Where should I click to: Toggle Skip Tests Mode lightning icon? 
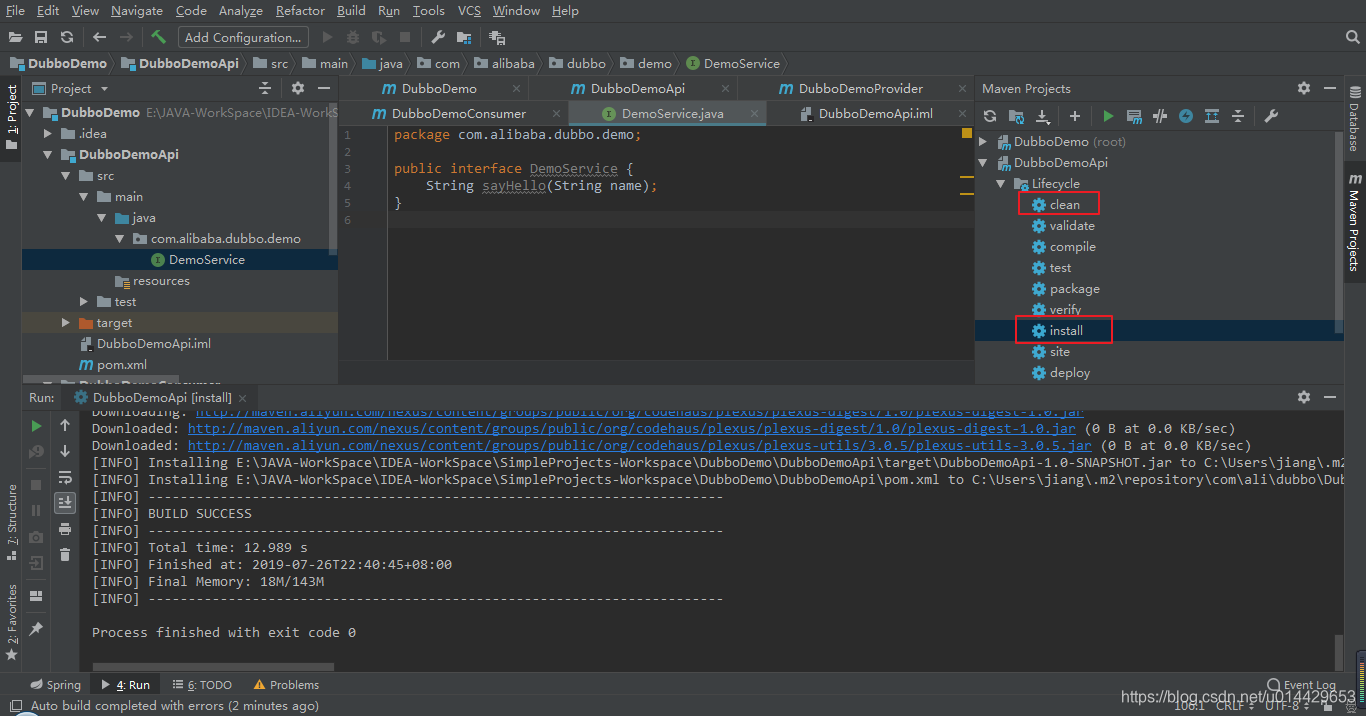[x=1186, y=116]
